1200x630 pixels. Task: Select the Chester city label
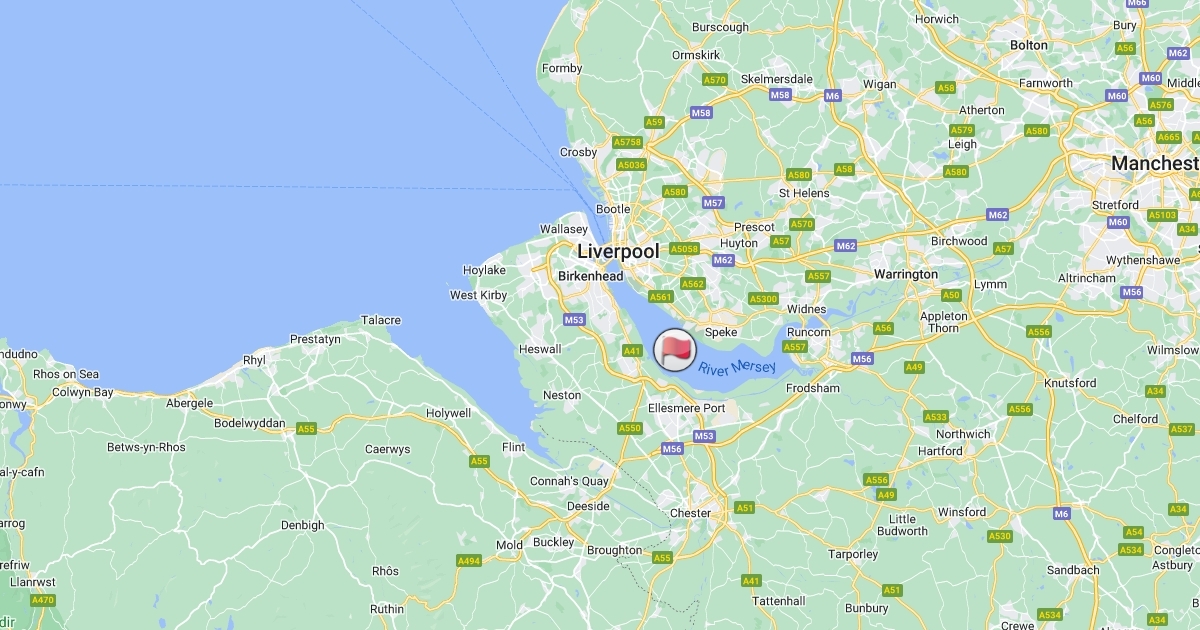690,513
